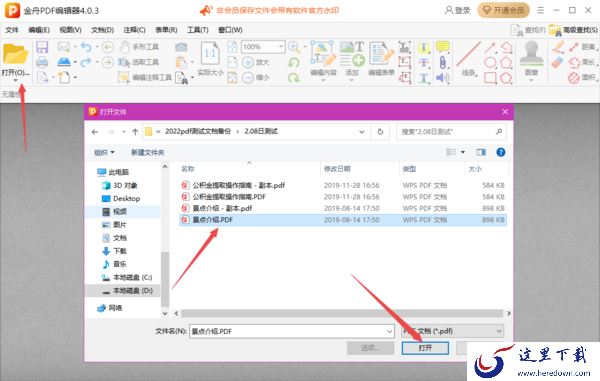Click the Eraser tool icon

[x=558, y=62]
